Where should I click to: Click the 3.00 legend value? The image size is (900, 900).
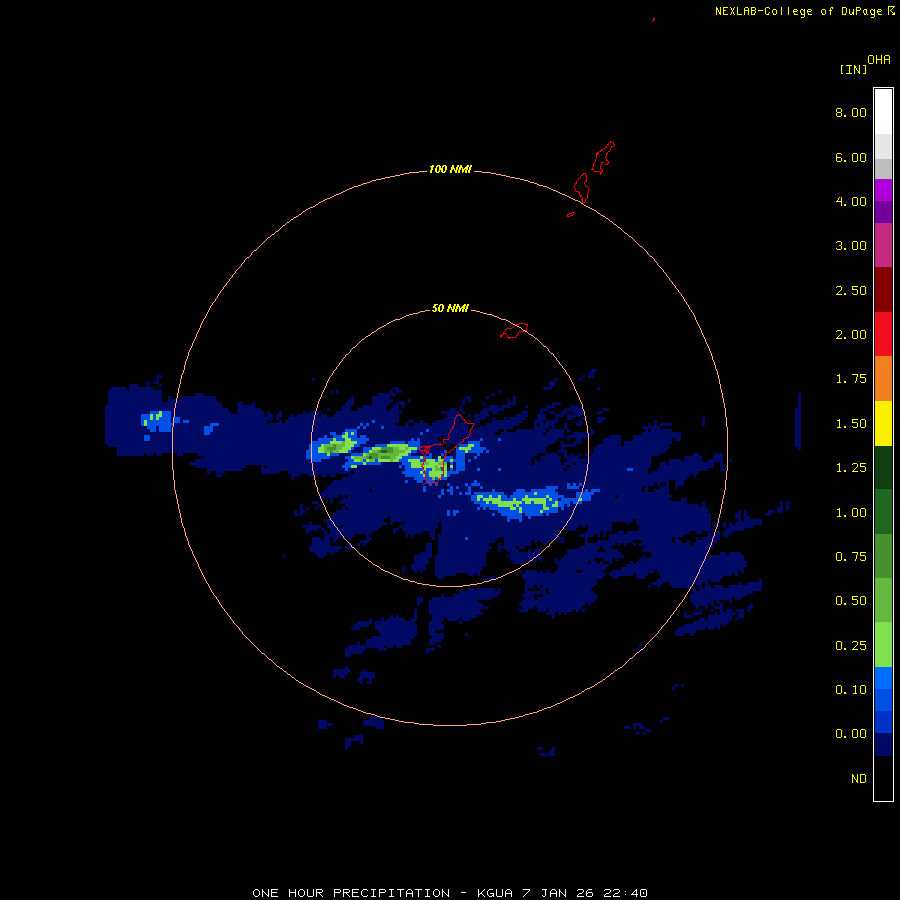[851, 246]
